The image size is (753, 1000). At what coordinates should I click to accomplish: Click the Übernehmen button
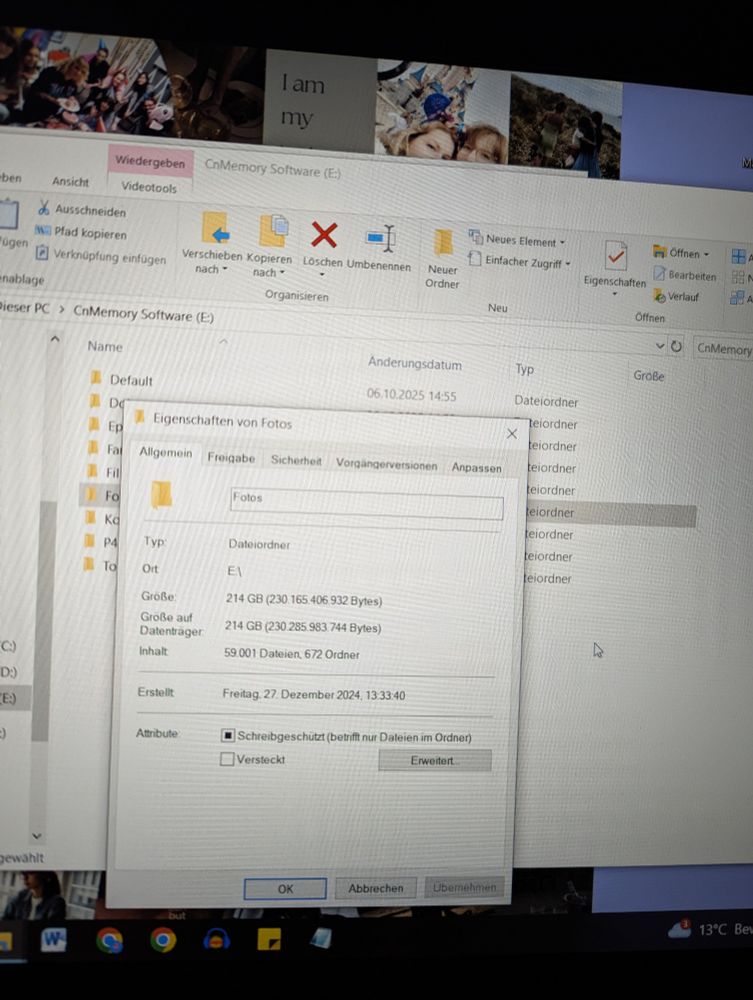pos(464,887)
